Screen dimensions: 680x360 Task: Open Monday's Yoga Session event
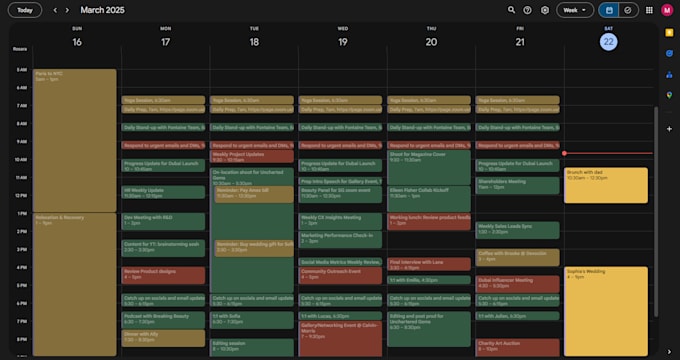click(x=163, y=100)
